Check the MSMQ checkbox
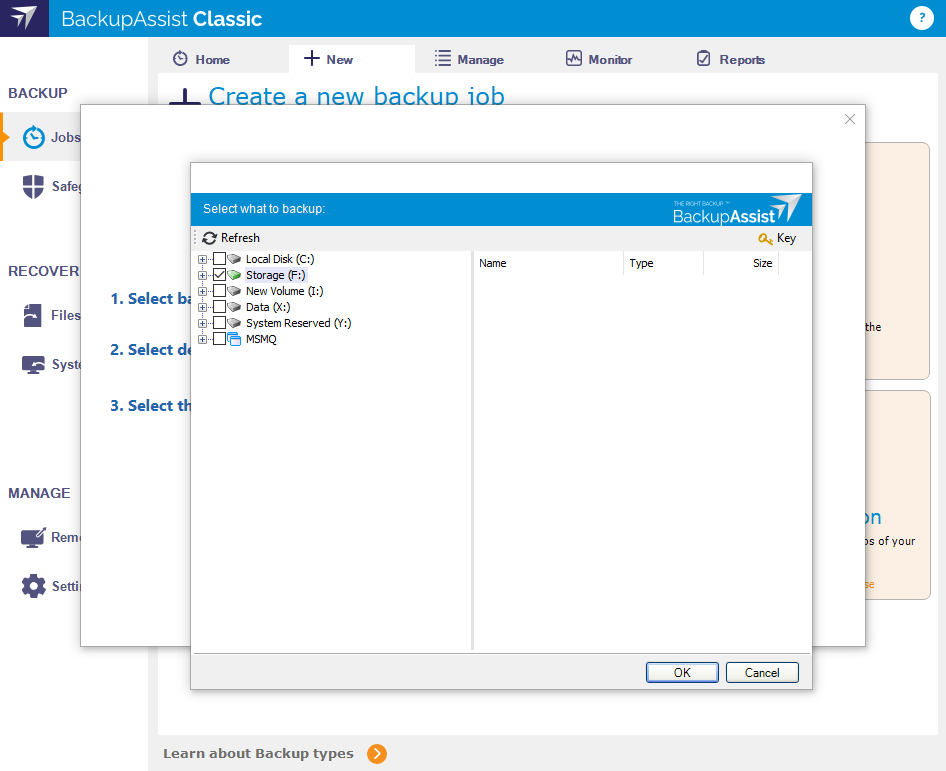This screenshot has height=771, width=946. point(220,339)
